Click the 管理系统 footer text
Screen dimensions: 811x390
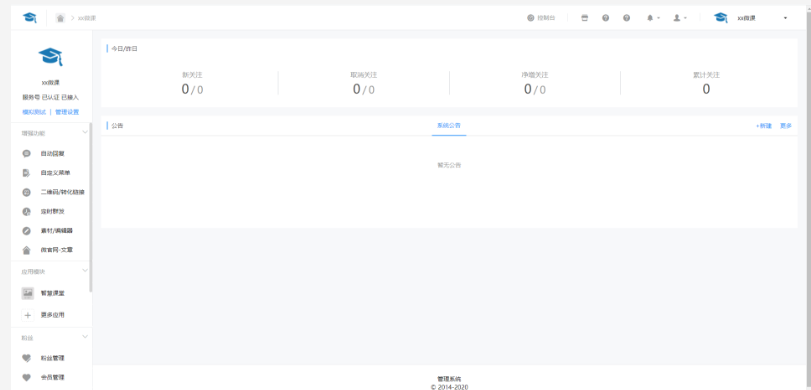[x=449, y=379]
